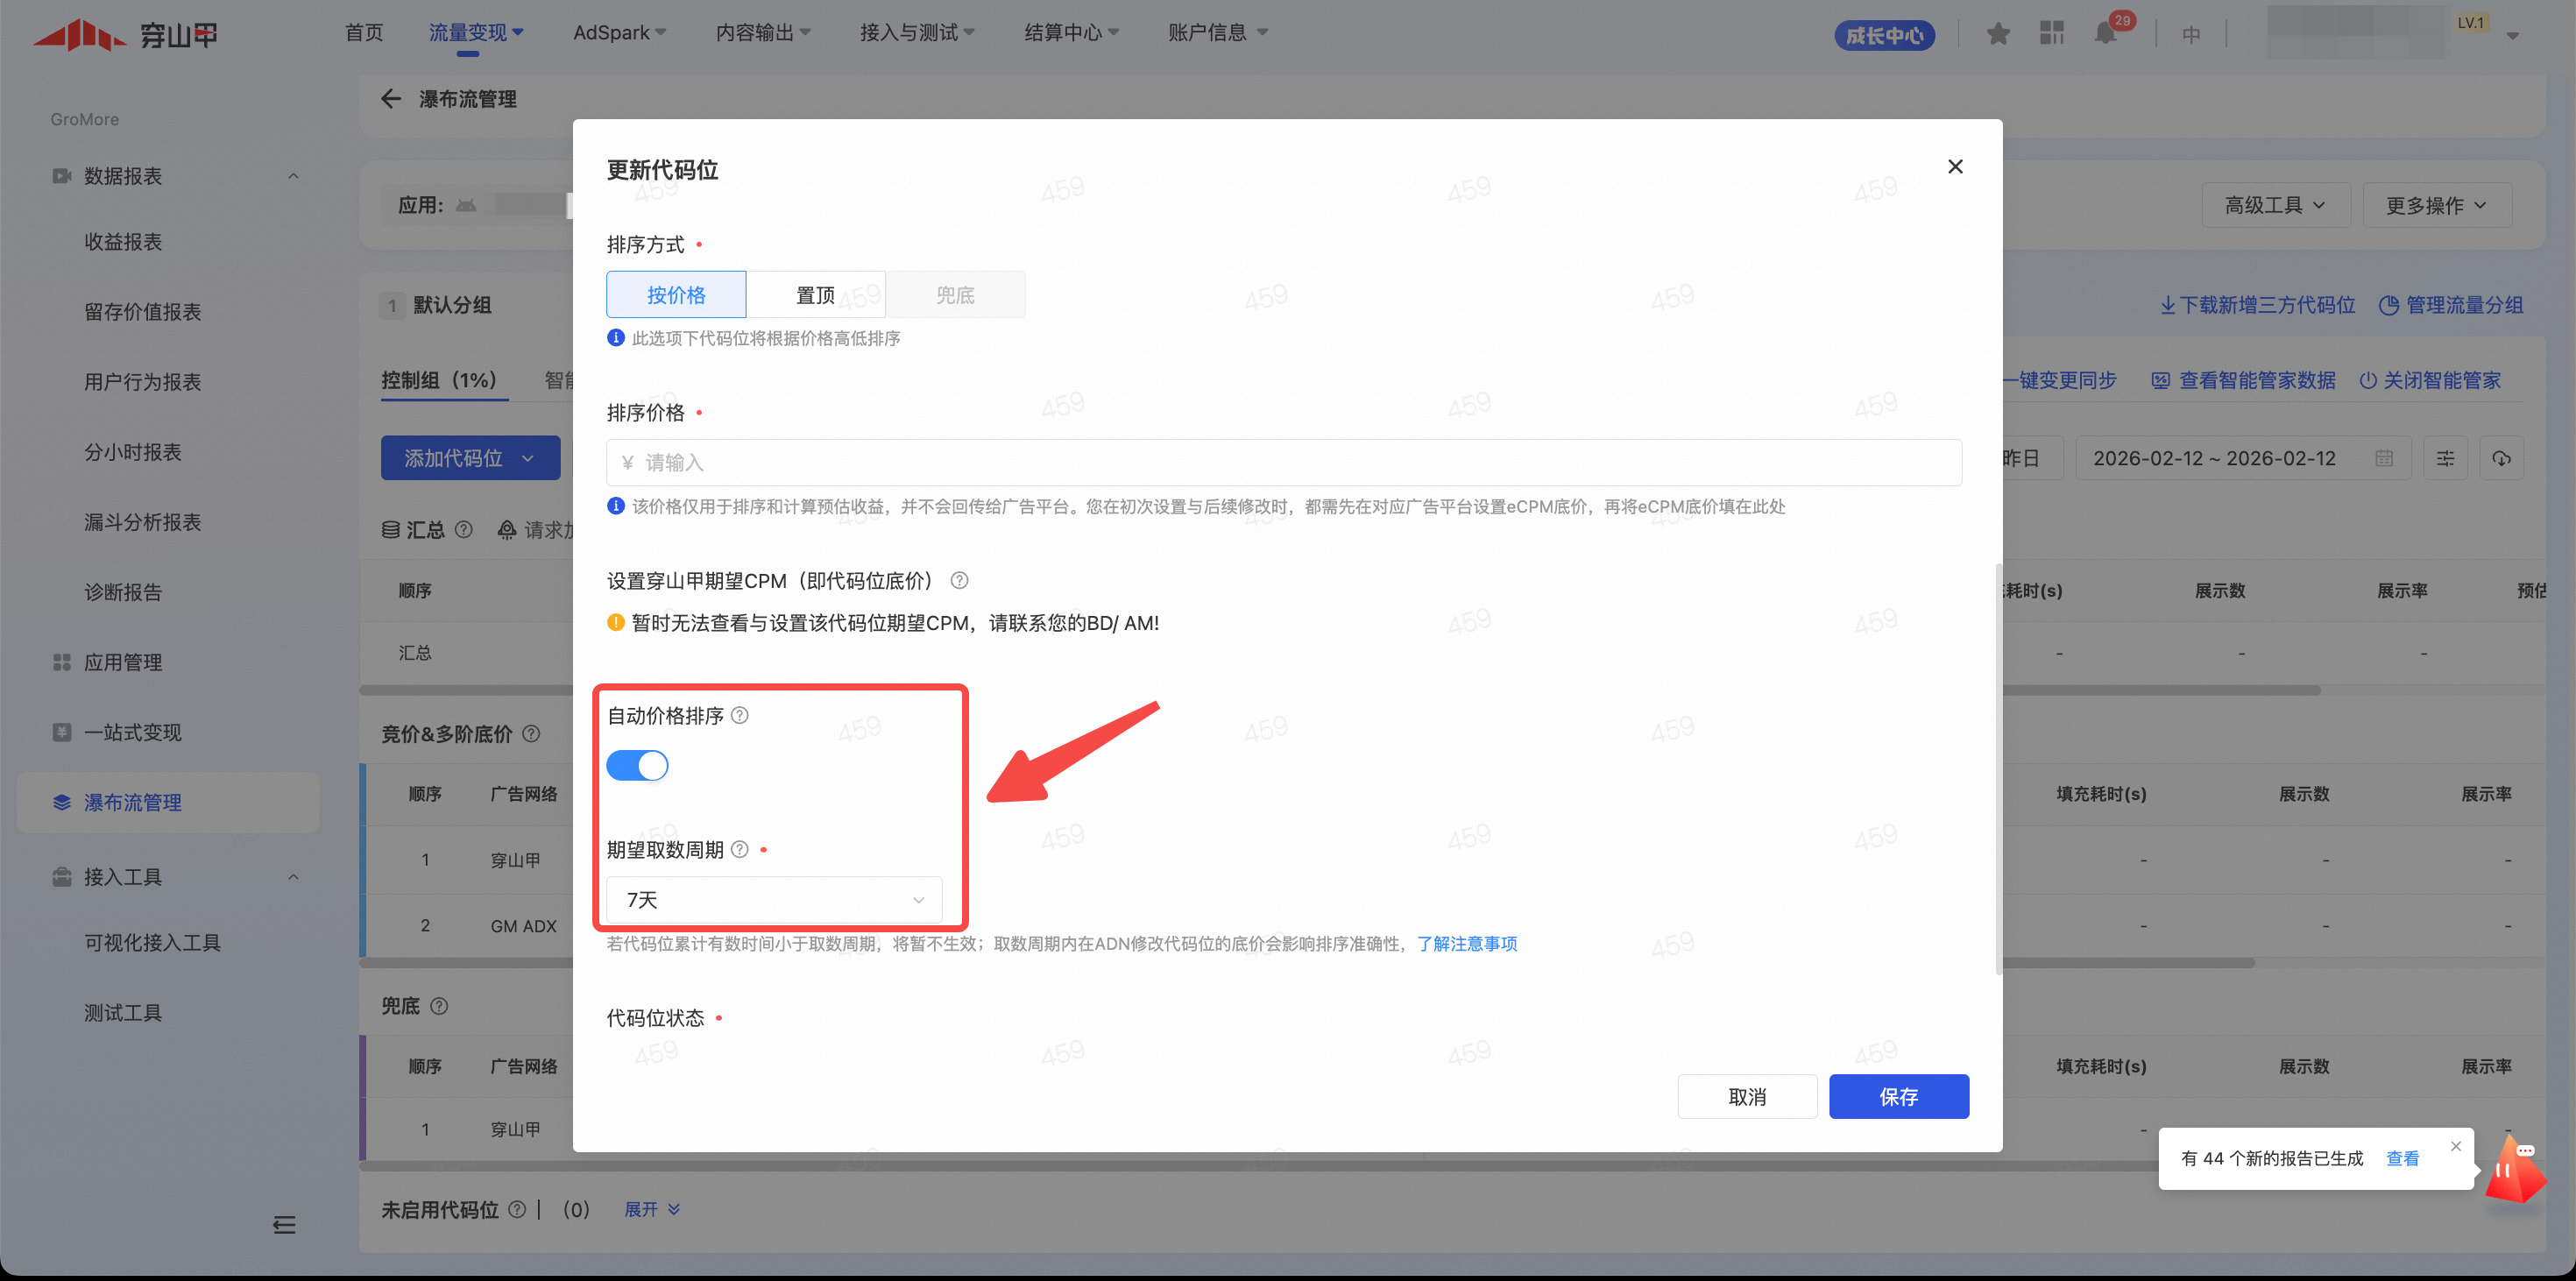Click help icon beside 设置穿山甲期望CPM

point(959,581)
